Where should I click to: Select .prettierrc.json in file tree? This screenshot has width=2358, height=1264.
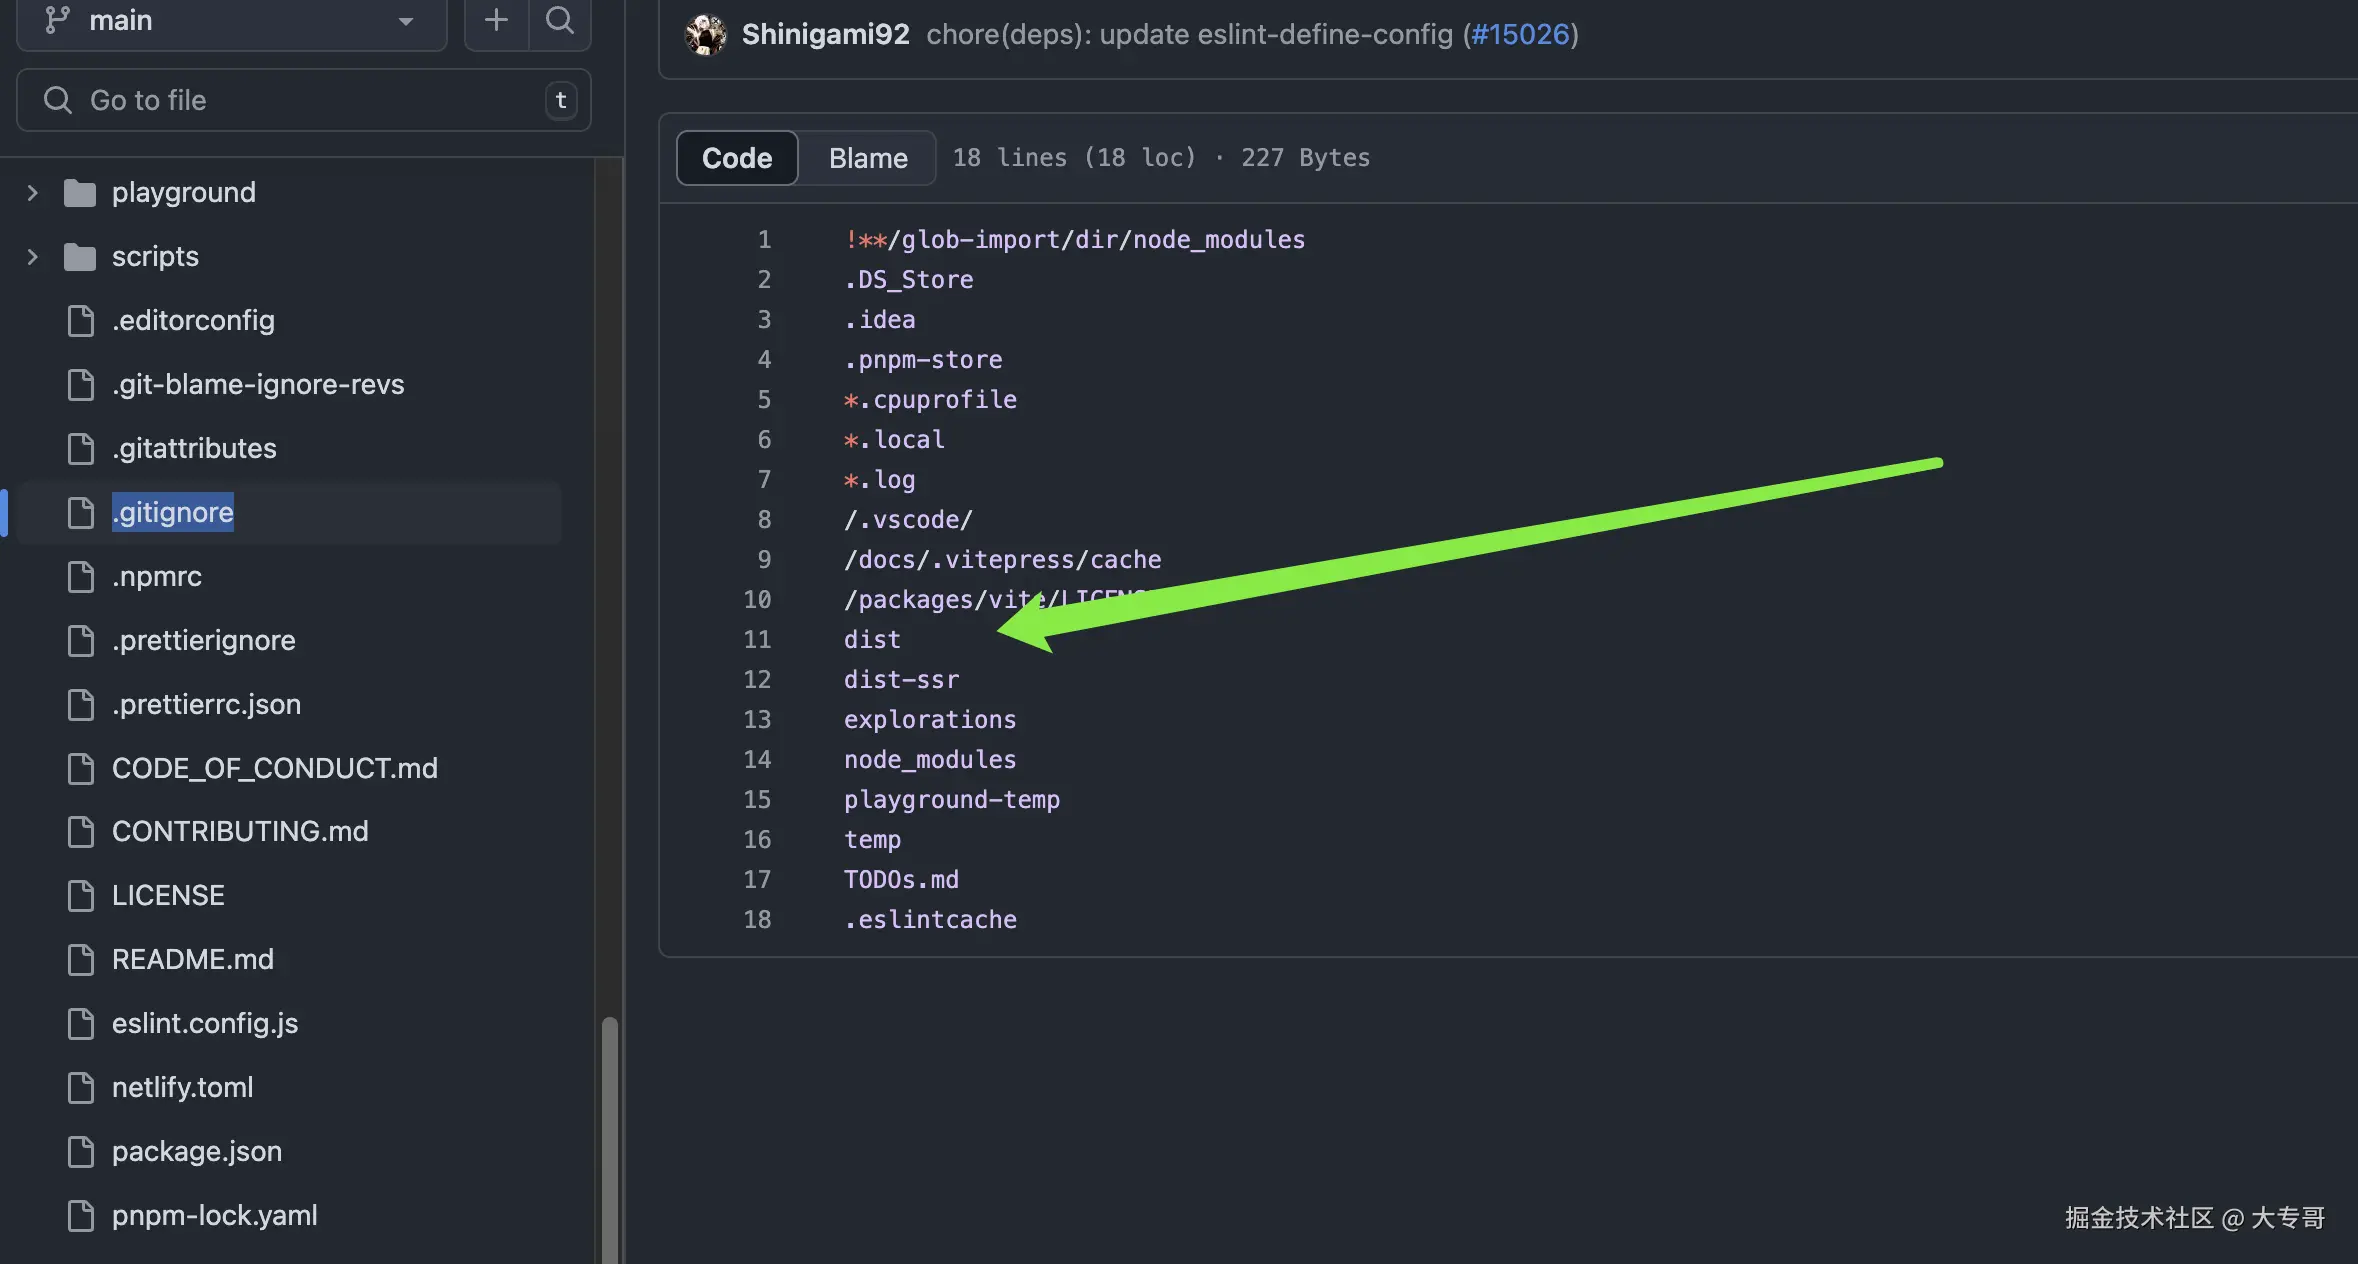click(206, 704)
